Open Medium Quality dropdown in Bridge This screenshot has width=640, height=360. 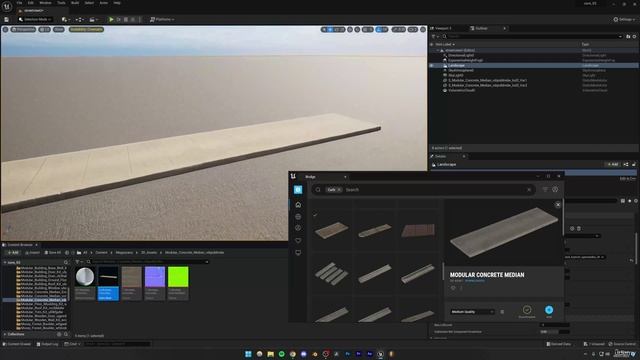472,312
